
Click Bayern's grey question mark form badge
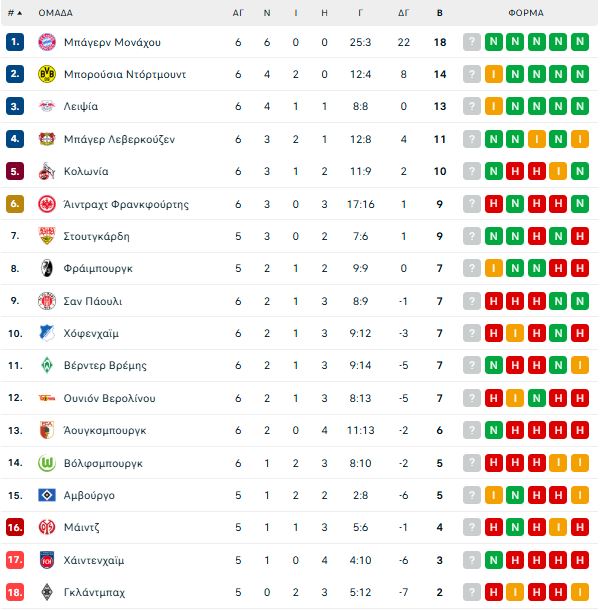point(472,42)
